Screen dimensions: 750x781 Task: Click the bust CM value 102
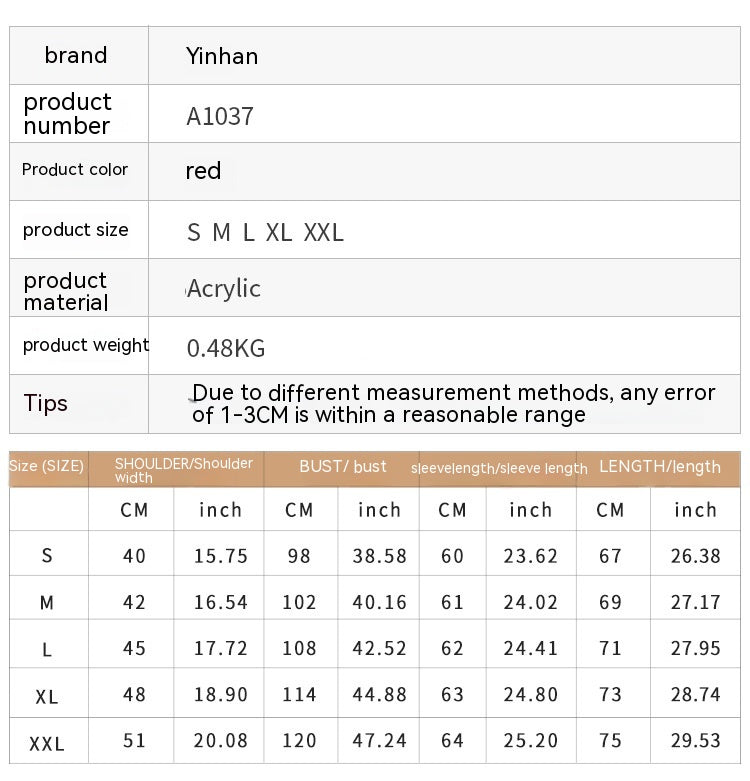(299, 602)
